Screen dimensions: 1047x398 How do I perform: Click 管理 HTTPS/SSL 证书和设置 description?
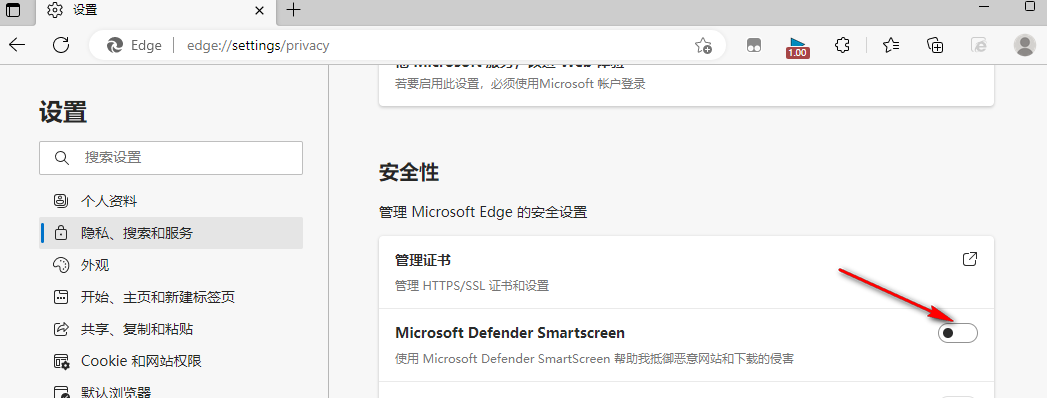coord(472,286)
